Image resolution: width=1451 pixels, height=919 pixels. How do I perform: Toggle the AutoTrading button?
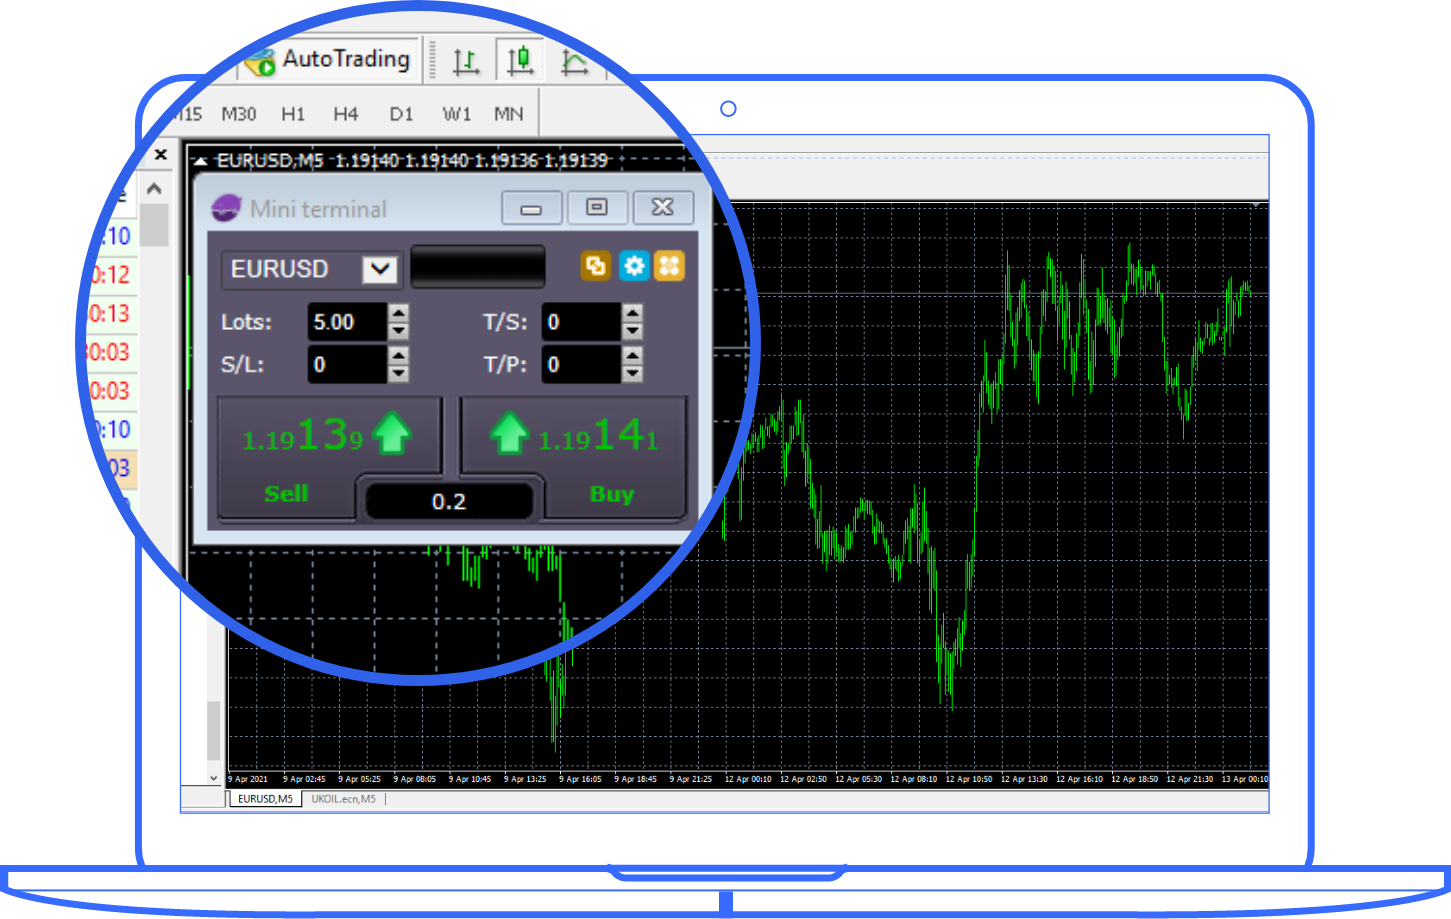(330, 60)
